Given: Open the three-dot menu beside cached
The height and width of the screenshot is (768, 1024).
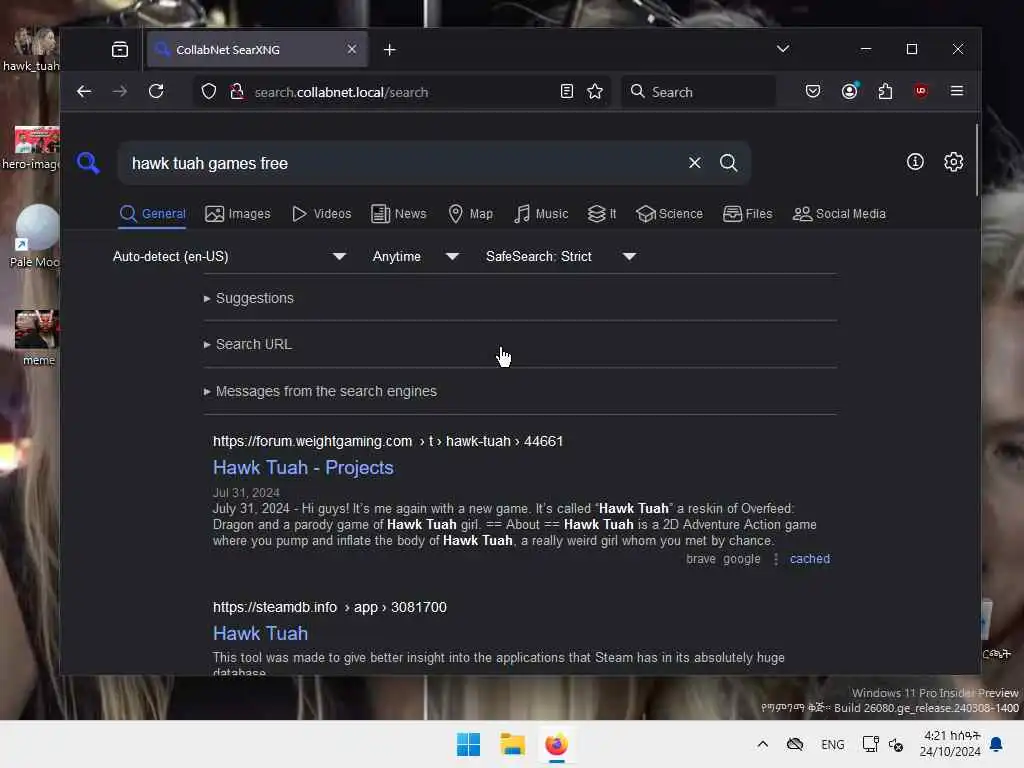Looking at the screenshot, I should click(x=776, y=559).
